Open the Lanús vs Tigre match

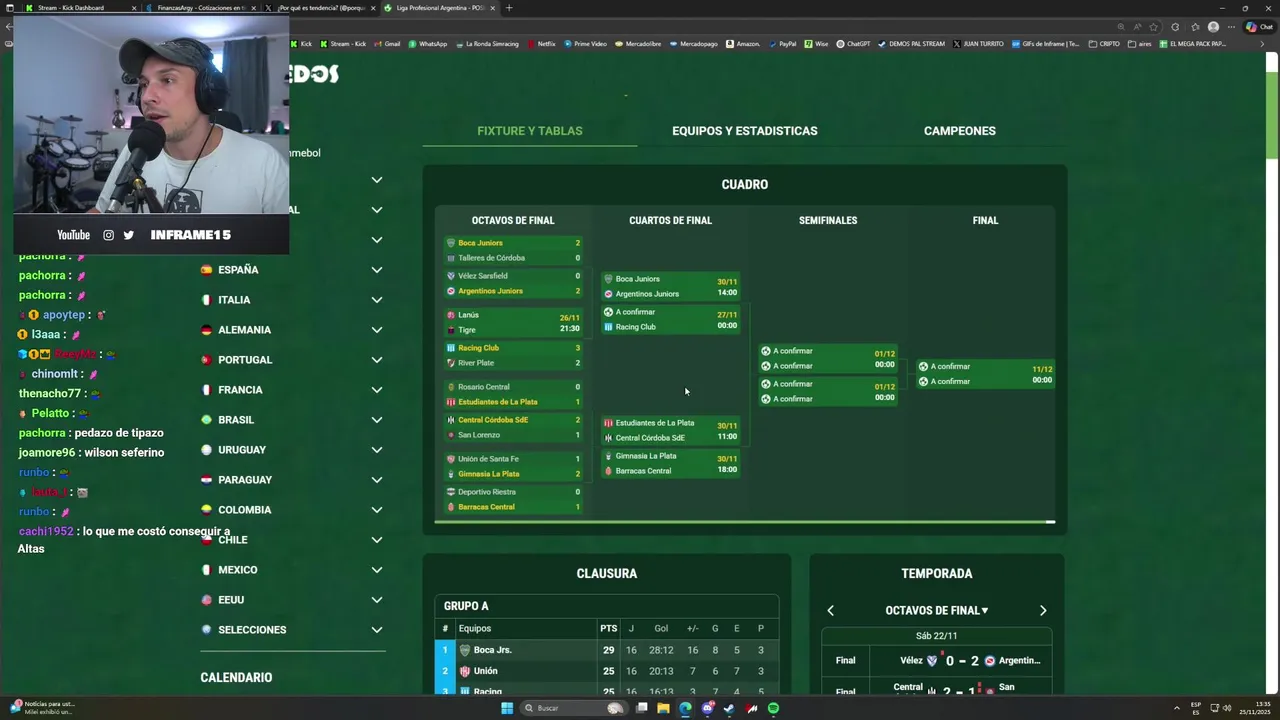tap(514, 322)
